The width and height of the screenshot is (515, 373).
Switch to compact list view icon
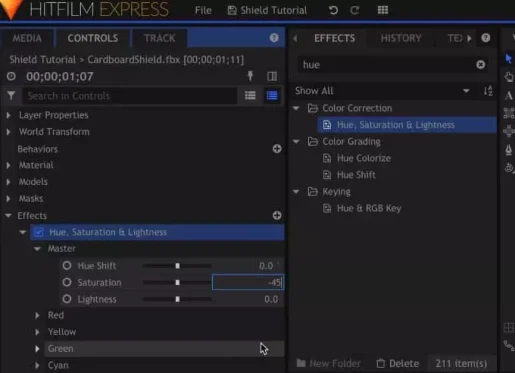(x=250, y=96)
